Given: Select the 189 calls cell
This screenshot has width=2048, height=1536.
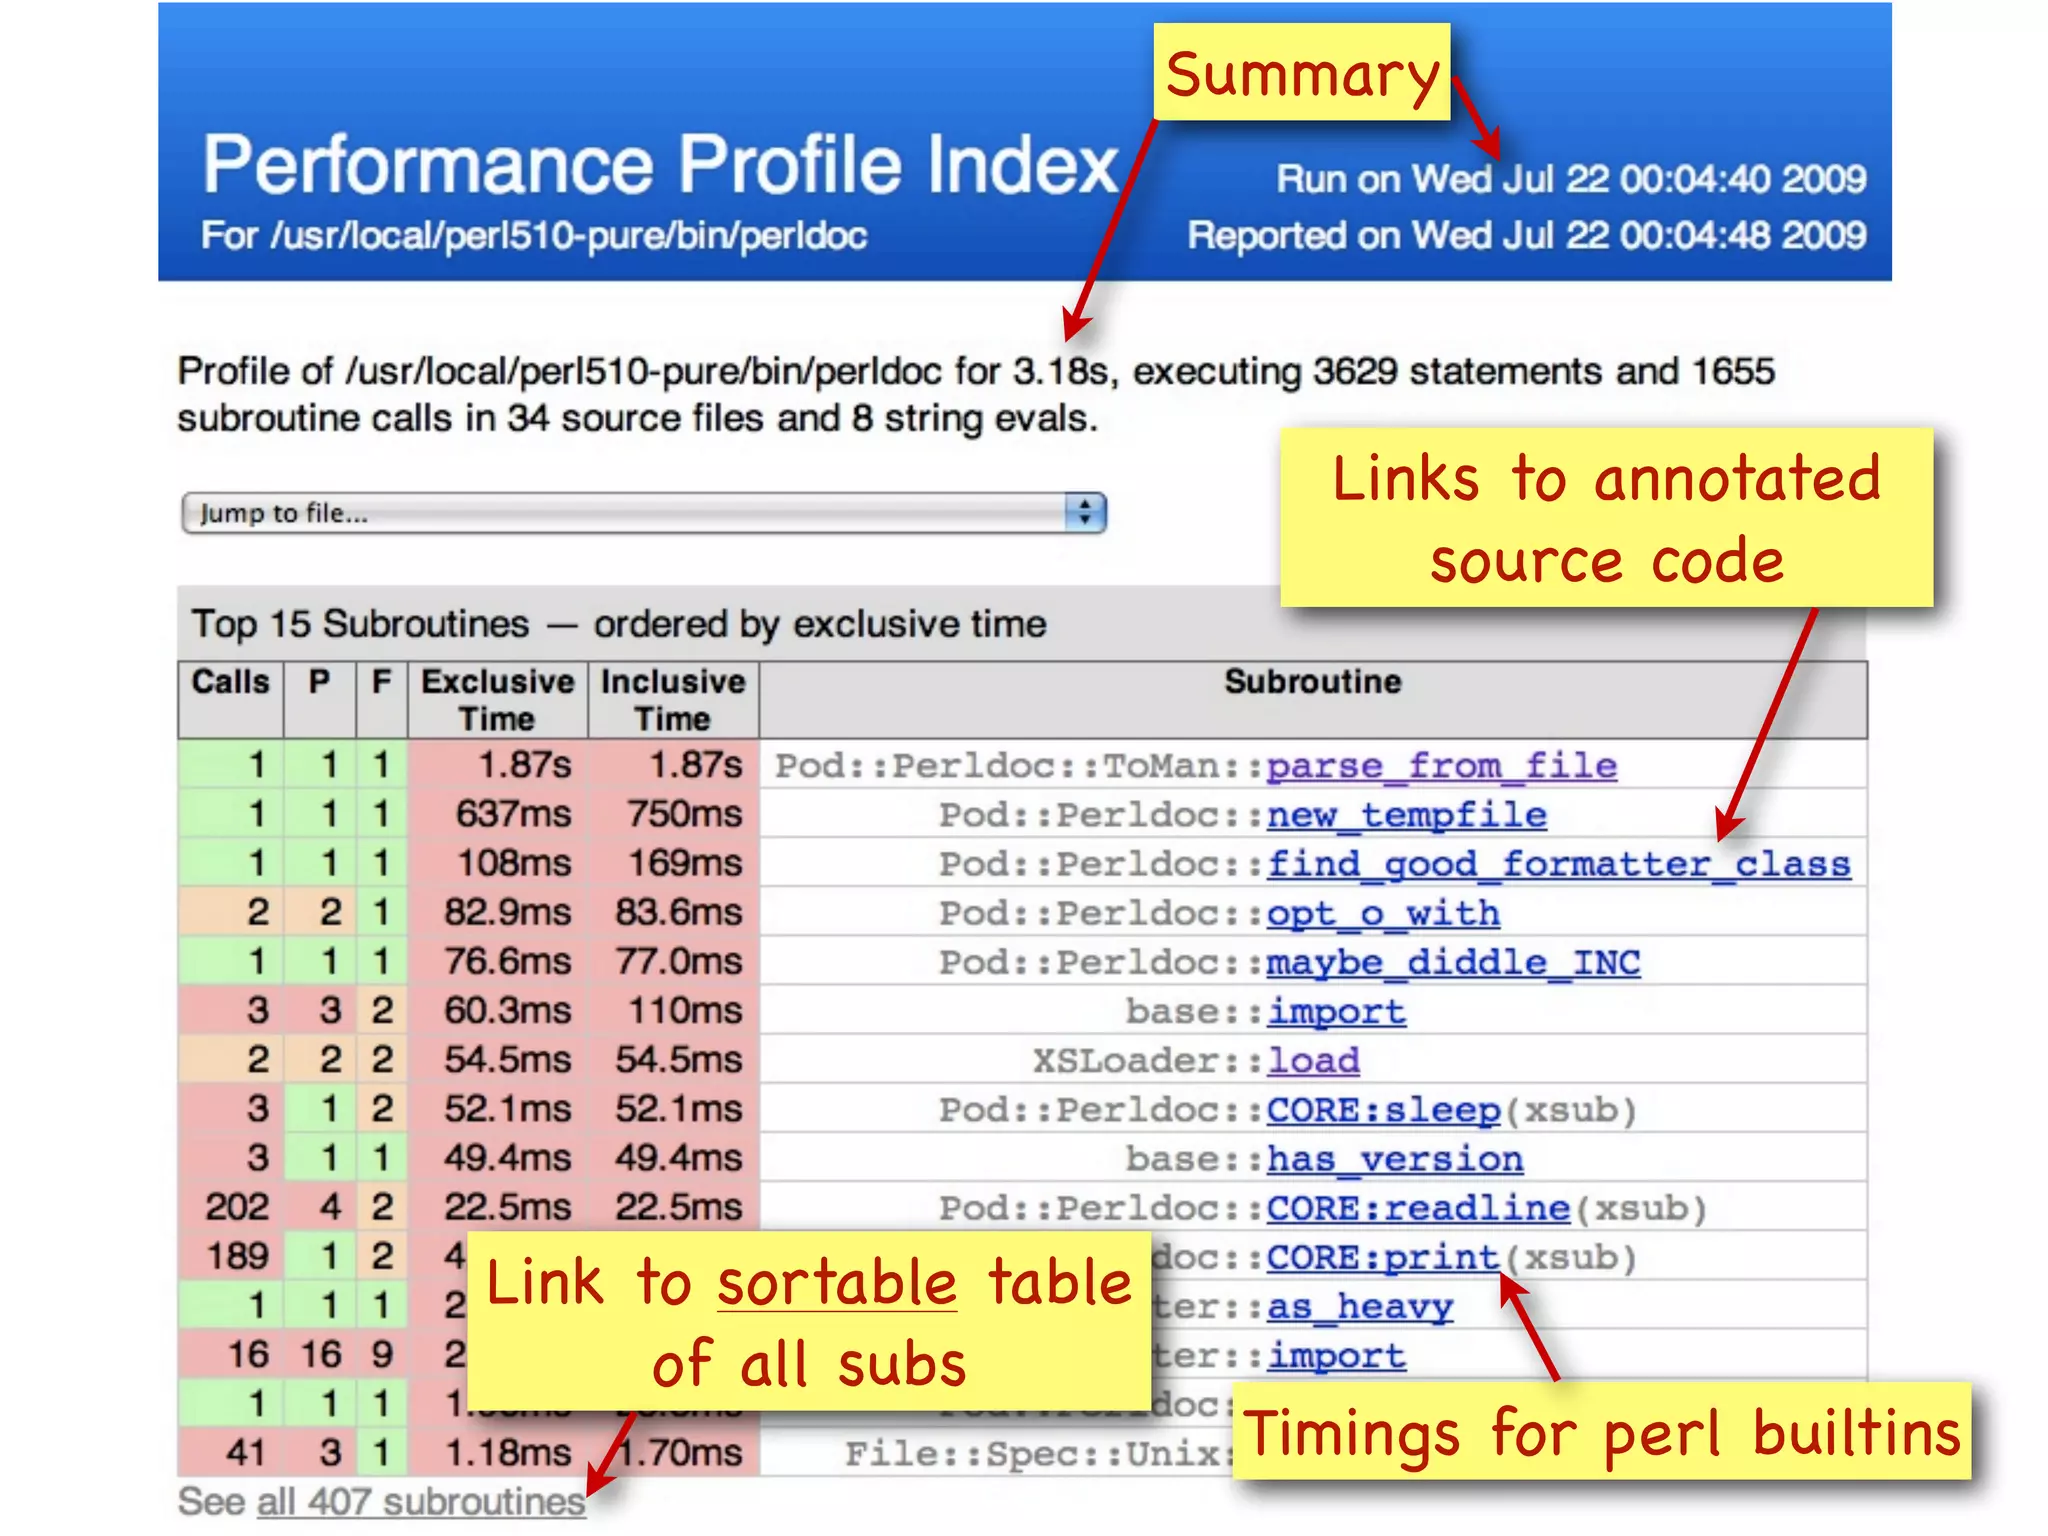Looking at the screenshot, I should (231, 1255).
